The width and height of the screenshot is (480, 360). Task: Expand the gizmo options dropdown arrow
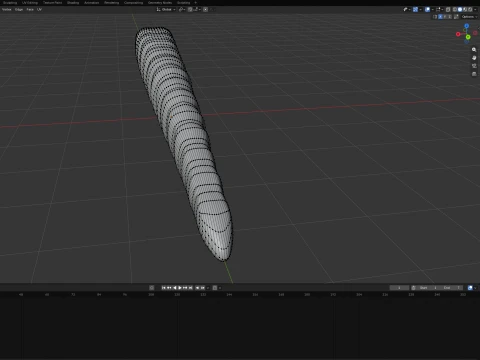(x=421, y=9)
